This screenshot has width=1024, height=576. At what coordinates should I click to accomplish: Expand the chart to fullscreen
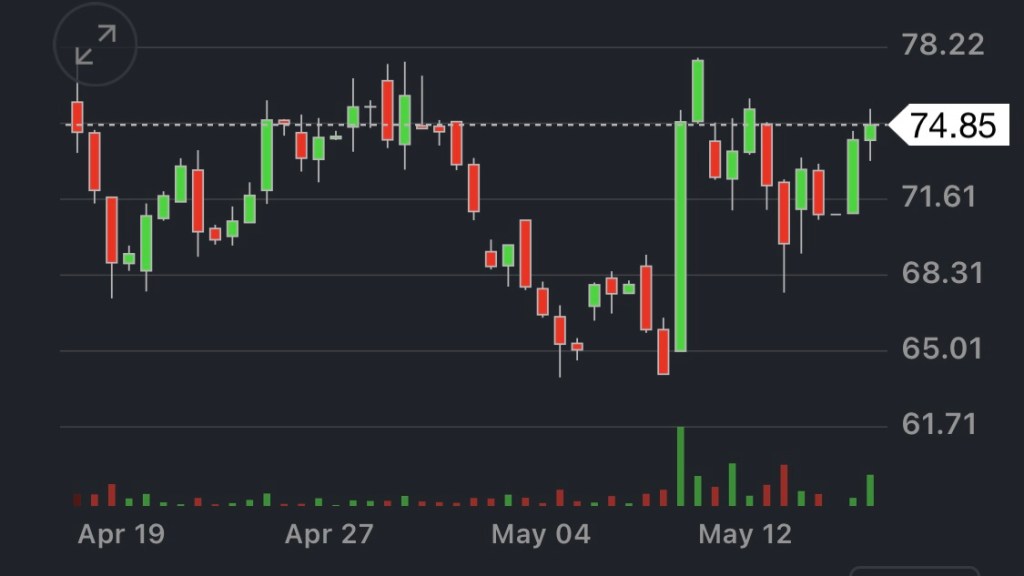[x=96, y=45]
